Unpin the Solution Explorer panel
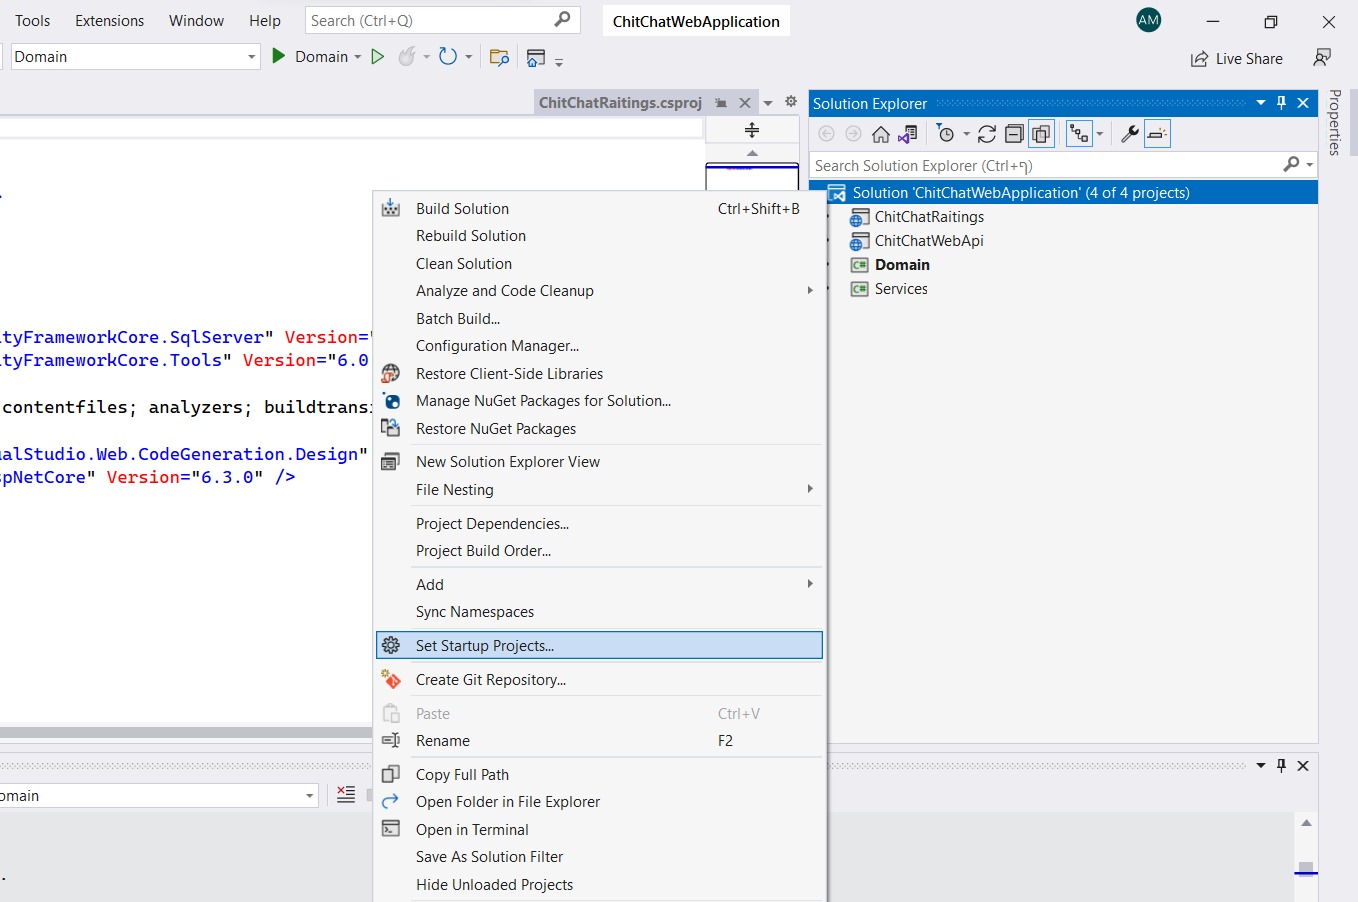The image size is (1358, 902). pos(1281,103)
